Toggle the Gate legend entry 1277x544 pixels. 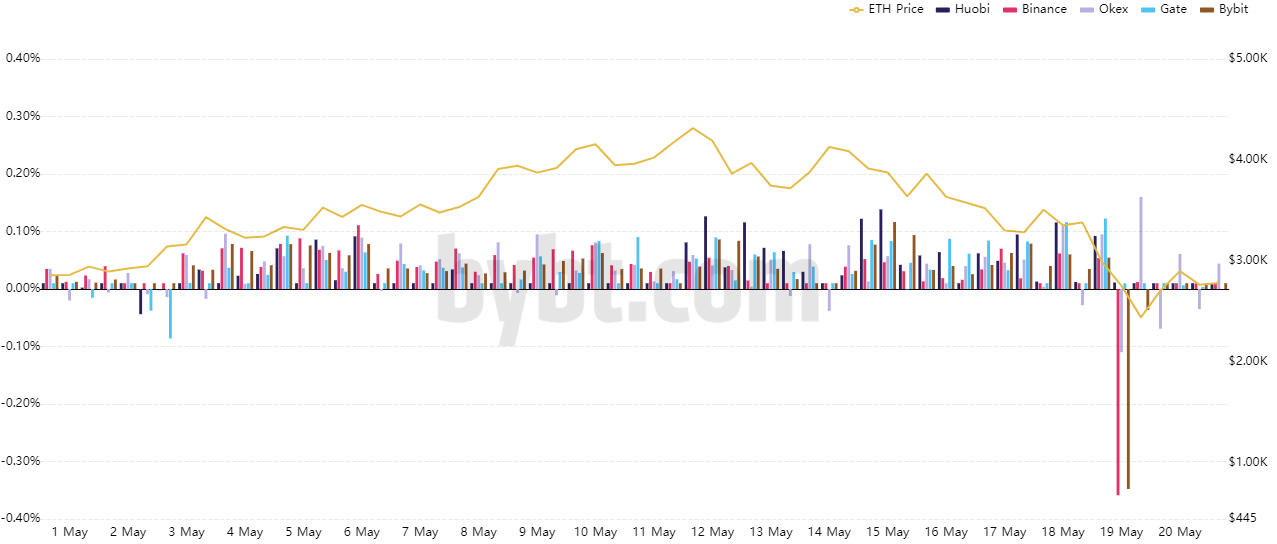point(1162,9)
